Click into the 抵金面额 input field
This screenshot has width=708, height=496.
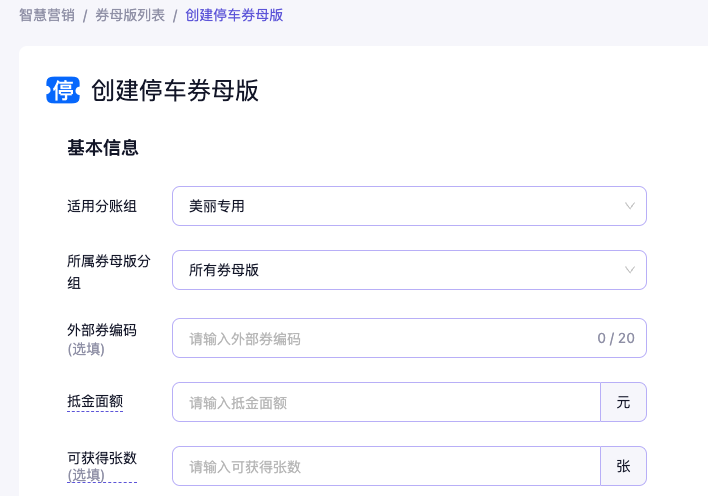click(385, 402)
